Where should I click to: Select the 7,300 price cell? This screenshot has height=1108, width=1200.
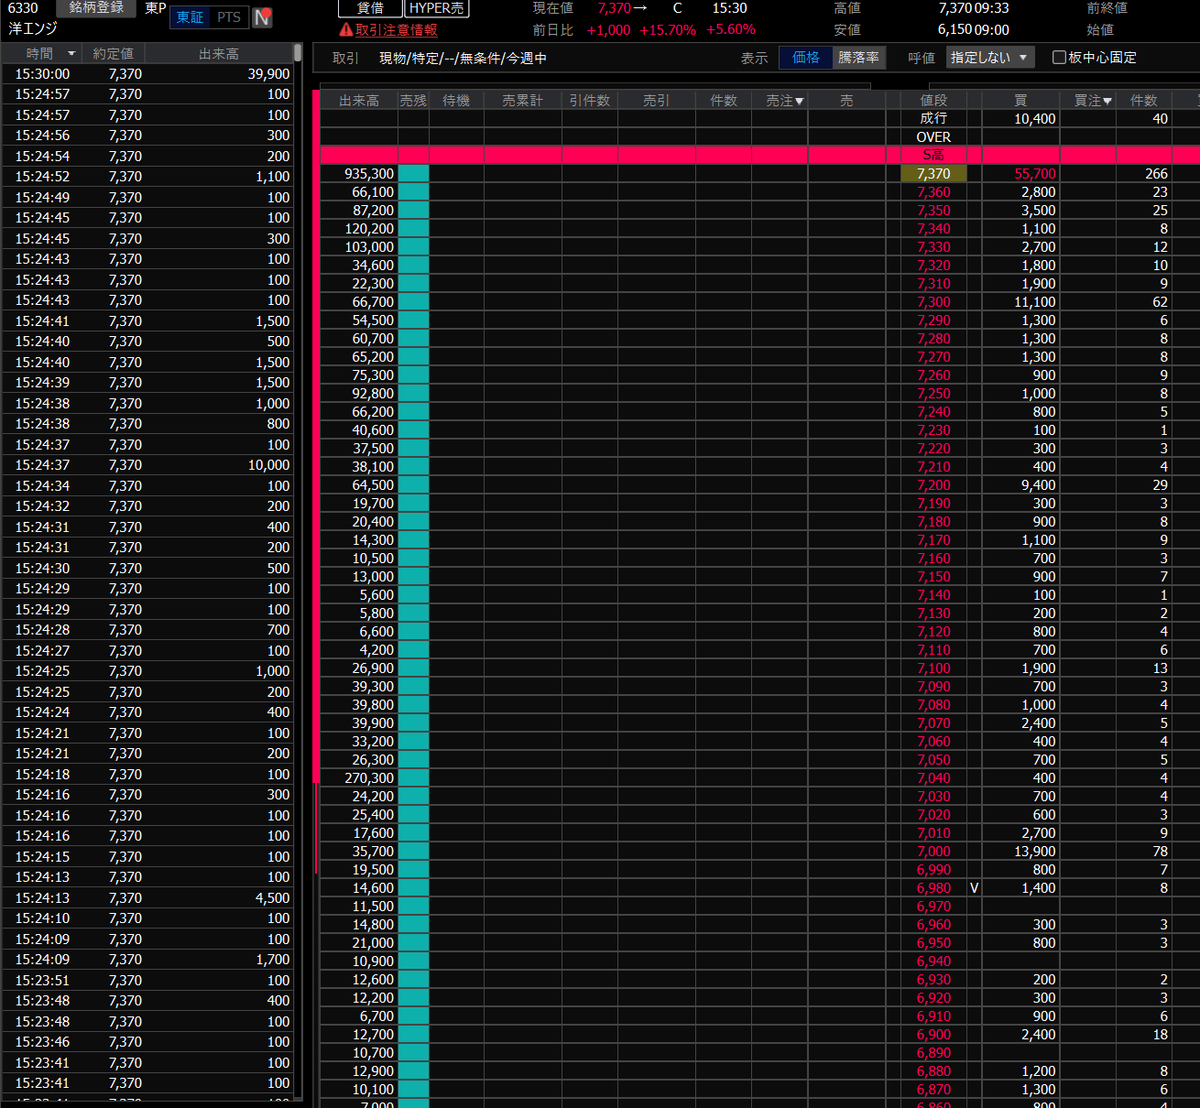[x=933, y=302]
